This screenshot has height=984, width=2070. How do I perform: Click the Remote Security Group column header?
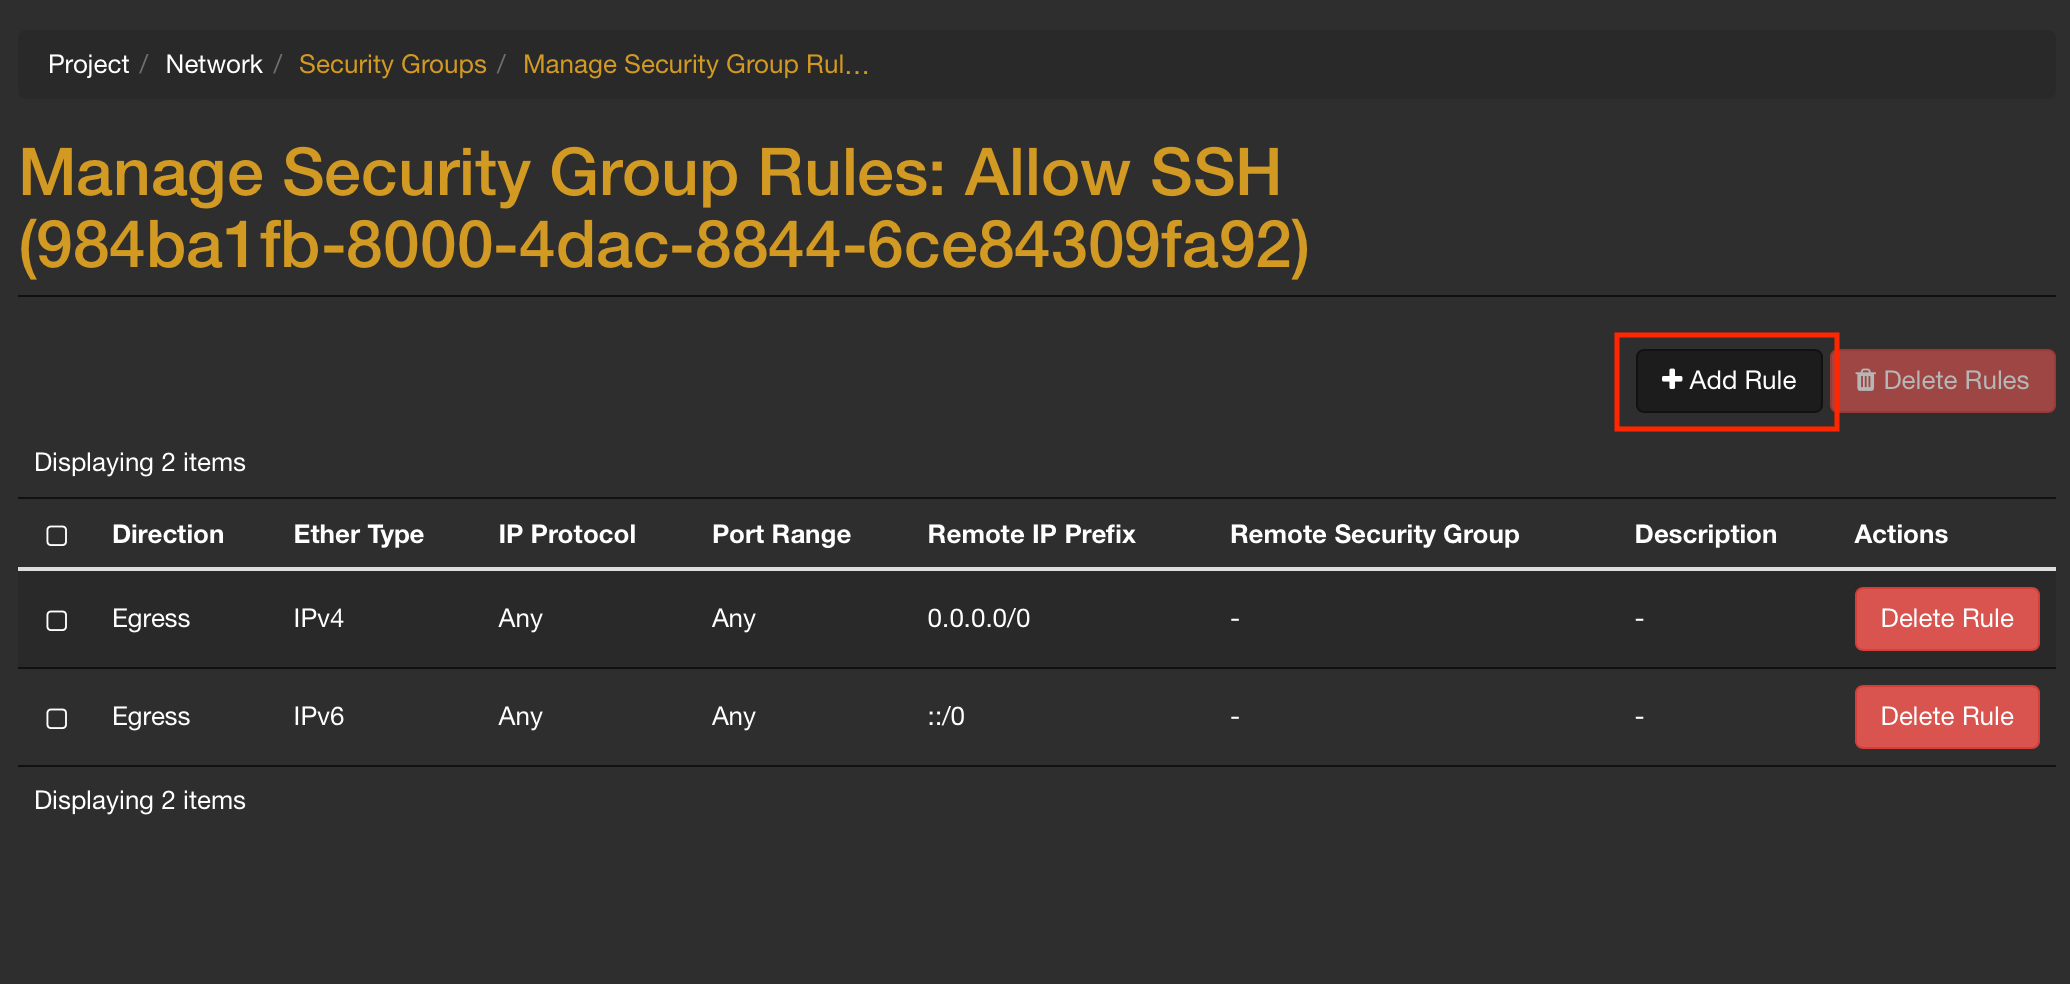[x=1375, y=534]
